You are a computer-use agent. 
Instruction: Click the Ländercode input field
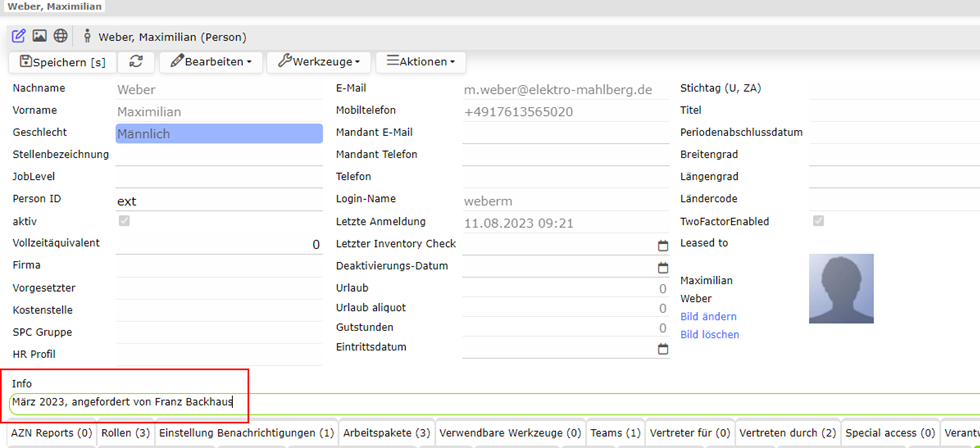point(894,200)
